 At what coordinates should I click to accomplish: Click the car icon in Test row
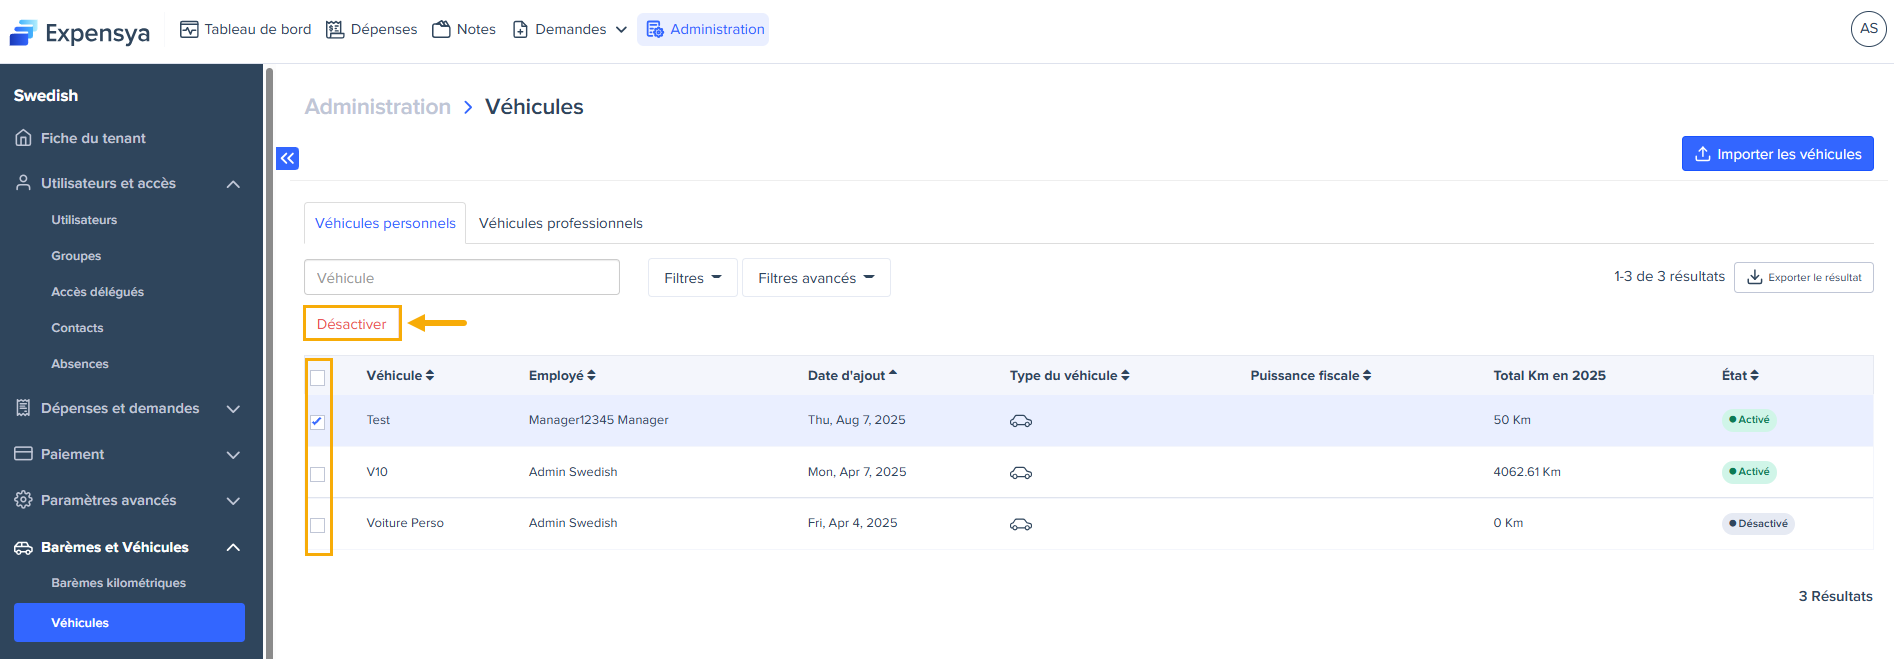tap(1020, 421)
